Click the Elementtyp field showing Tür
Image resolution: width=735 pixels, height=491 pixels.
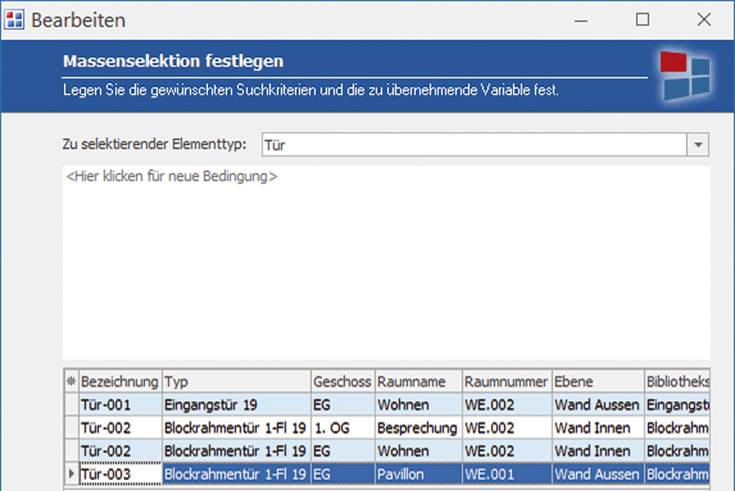[473, 145]
